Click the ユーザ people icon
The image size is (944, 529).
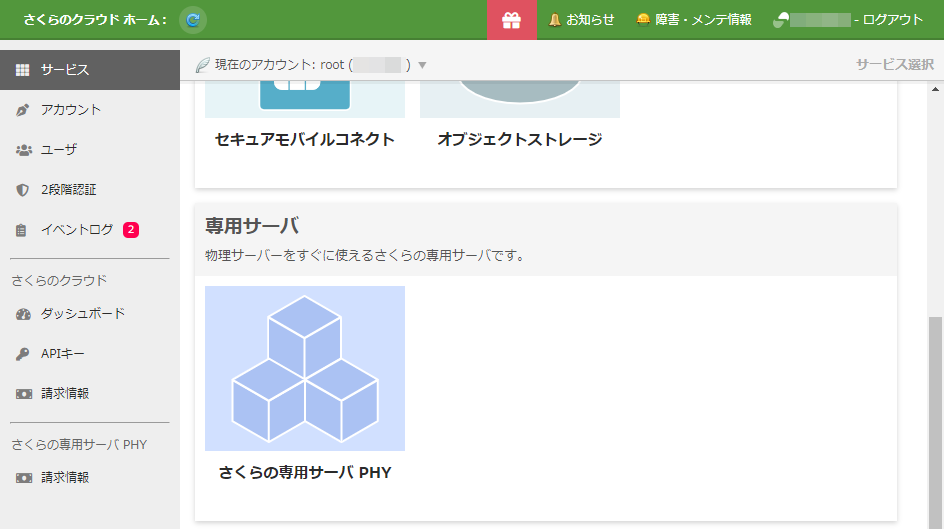point(23,150)
